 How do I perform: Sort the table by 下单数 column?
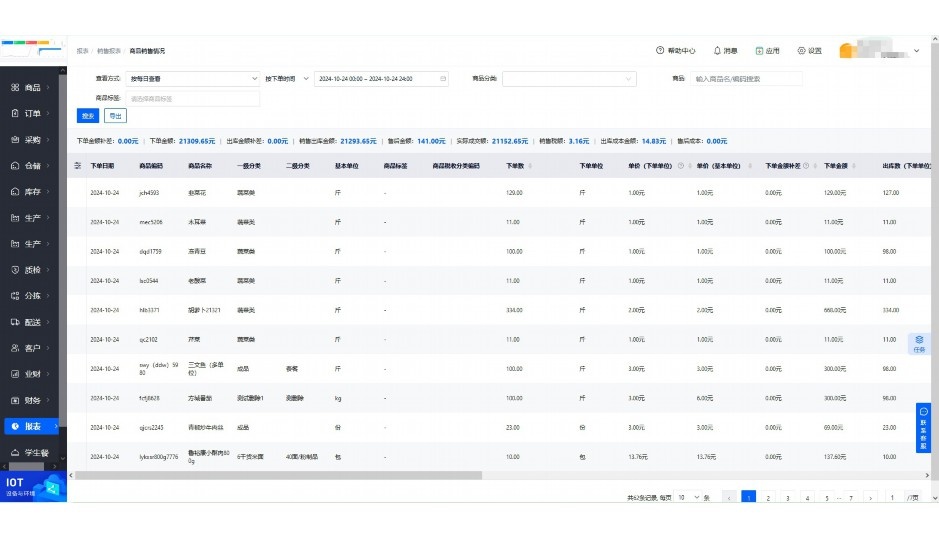pos(529,166)
